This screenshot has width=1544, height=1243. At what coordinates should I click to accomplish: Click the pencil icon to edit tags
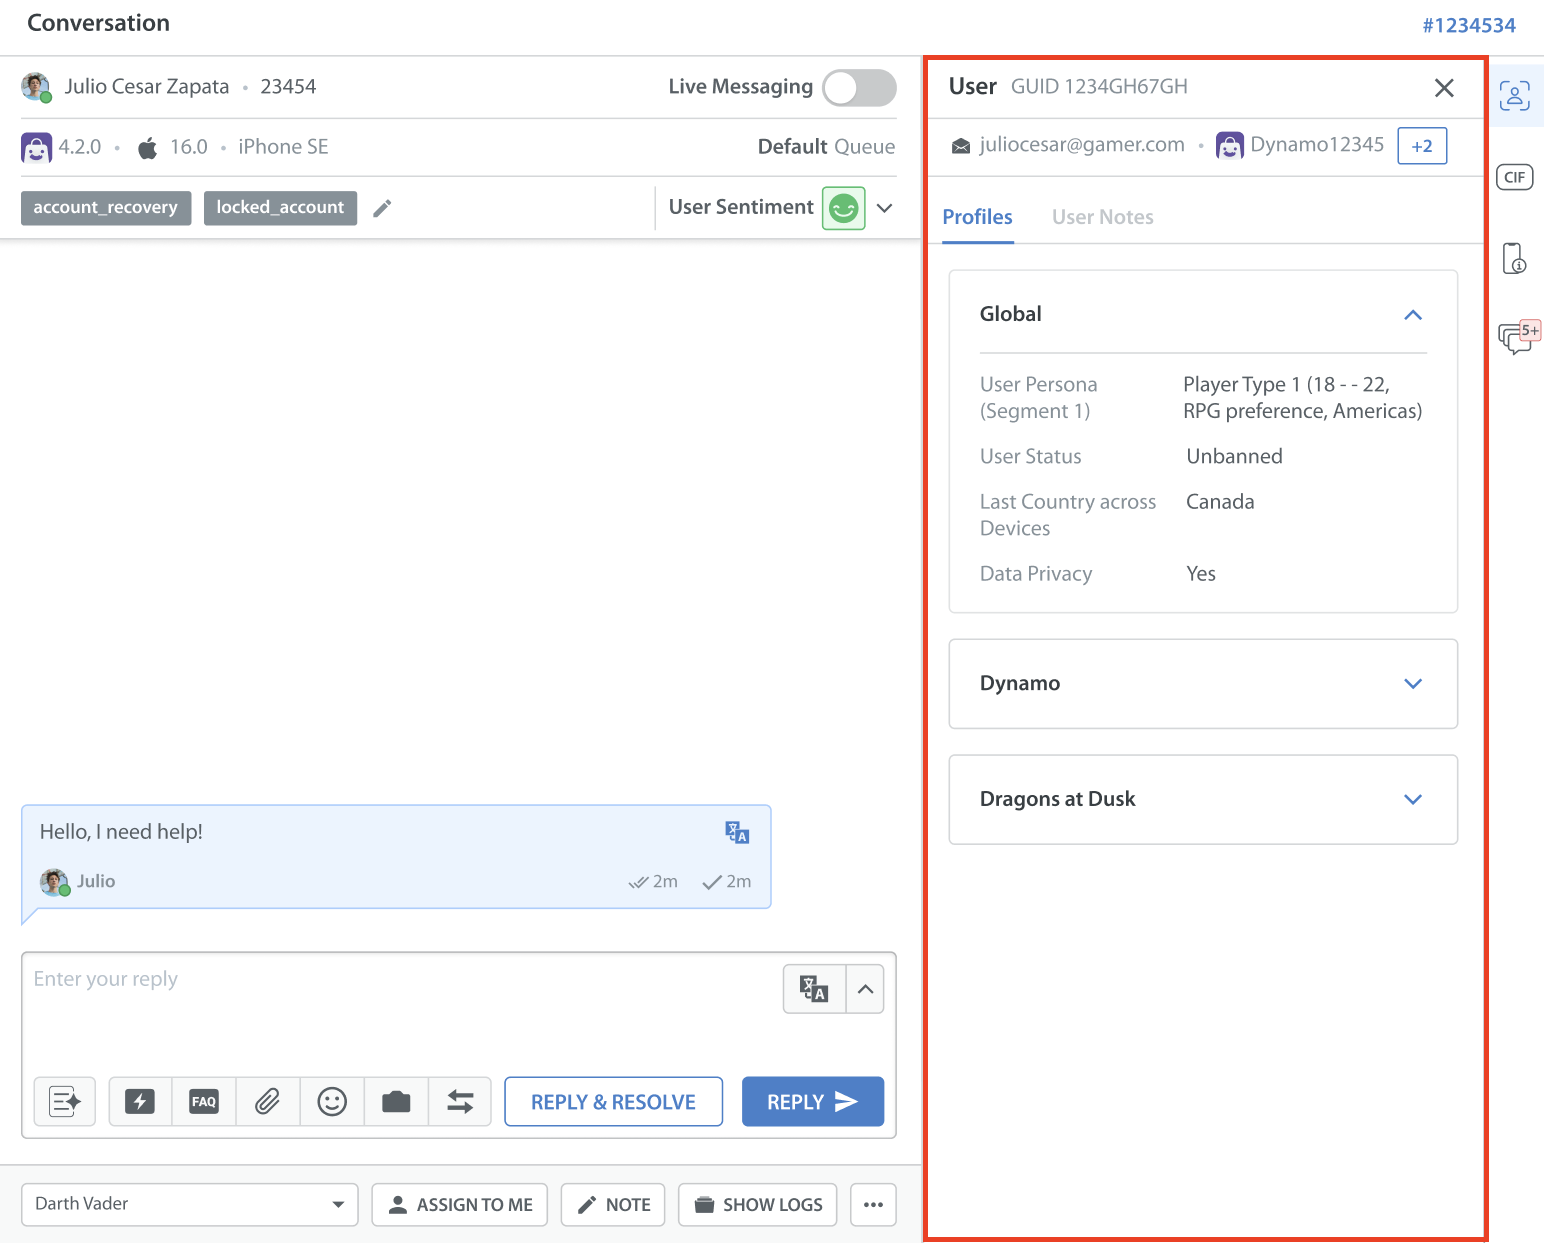[x=382, y=208]
